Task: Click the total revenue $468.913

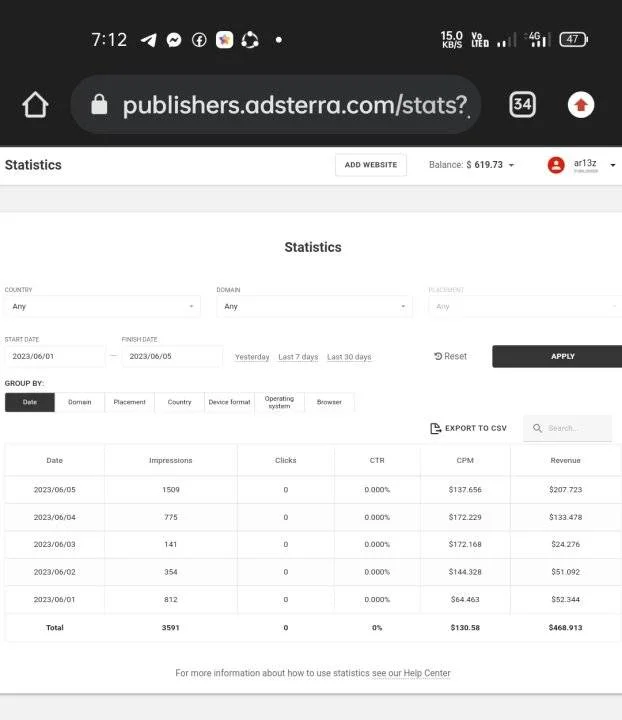Action: tap(566, 627)
